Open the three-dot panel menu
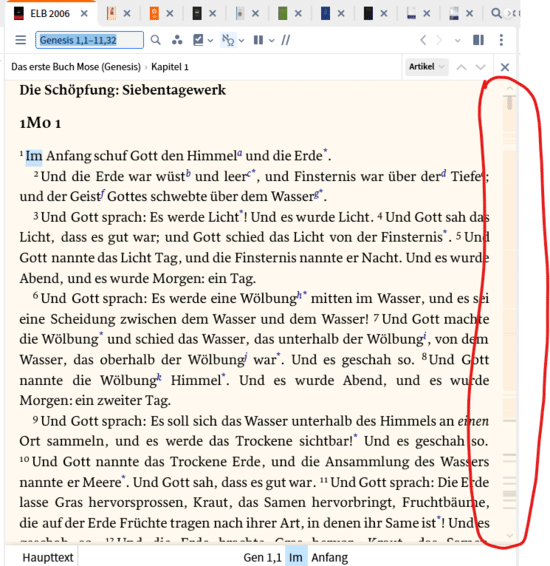Viewport: 550px width, 566px height. pyautogui.click(x=501, y=40)
